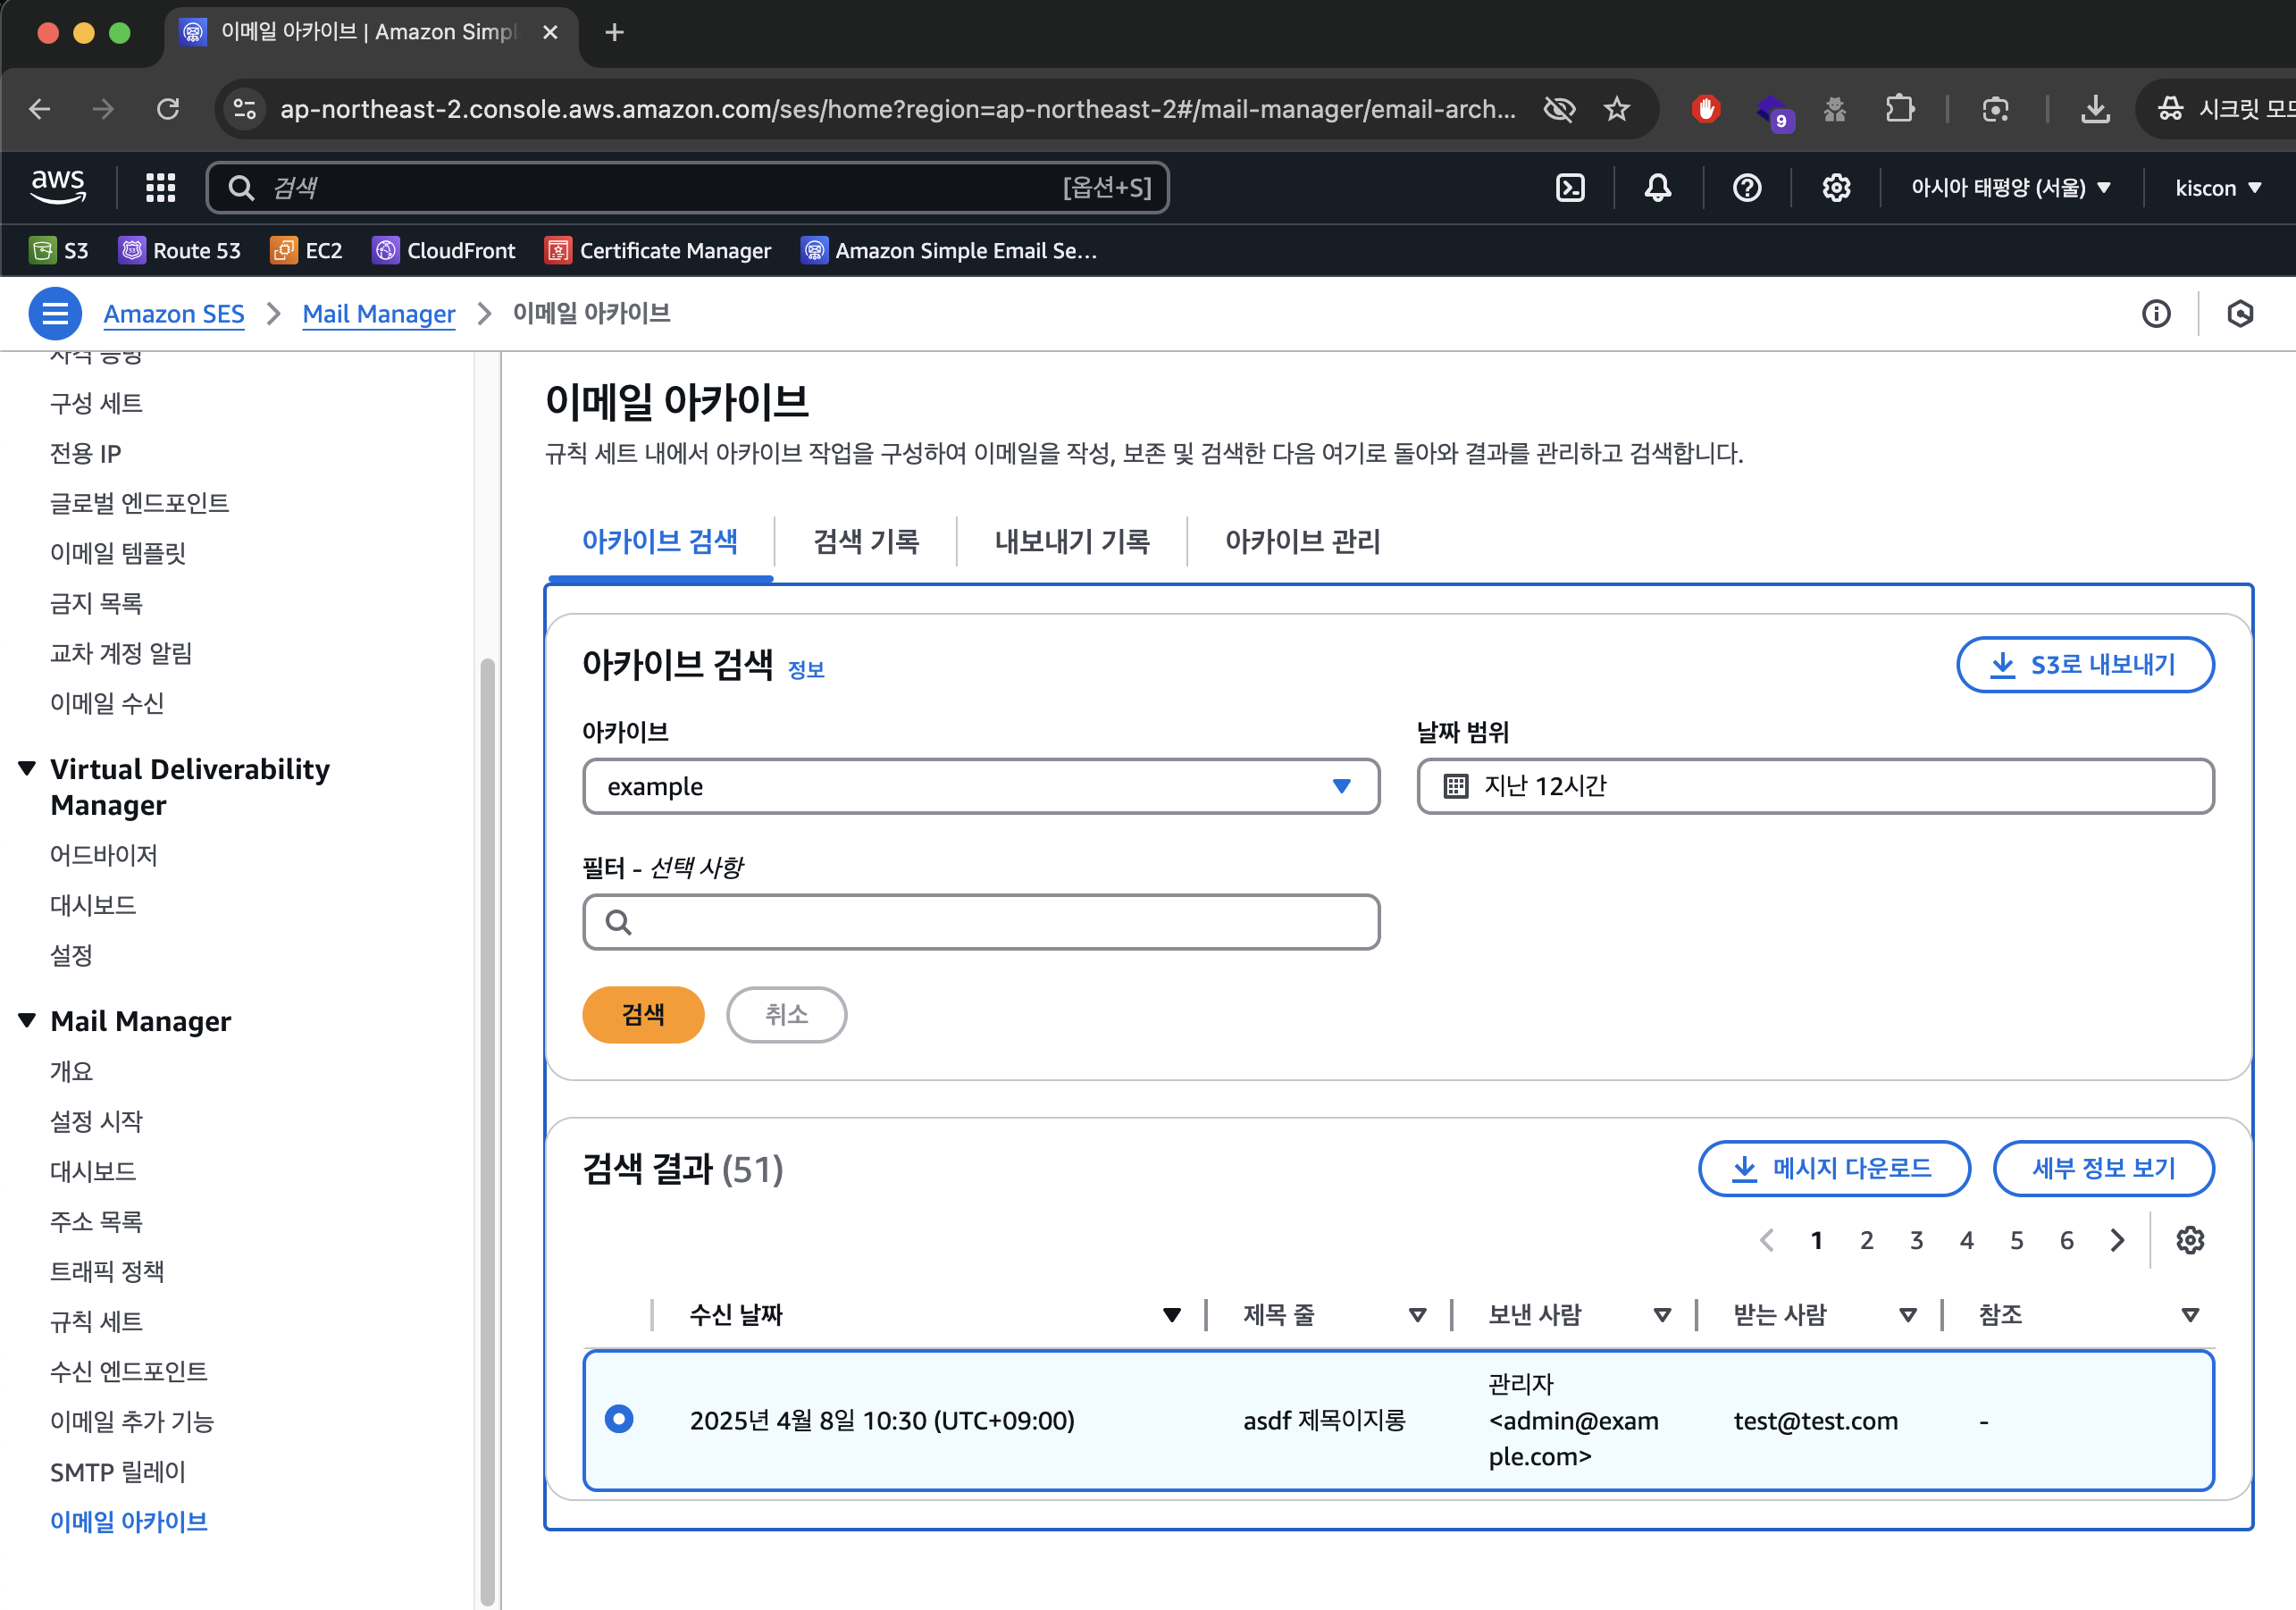2296x1610 pixels.
Task: Click the orange 검색 button
Action: [642, 1014]
